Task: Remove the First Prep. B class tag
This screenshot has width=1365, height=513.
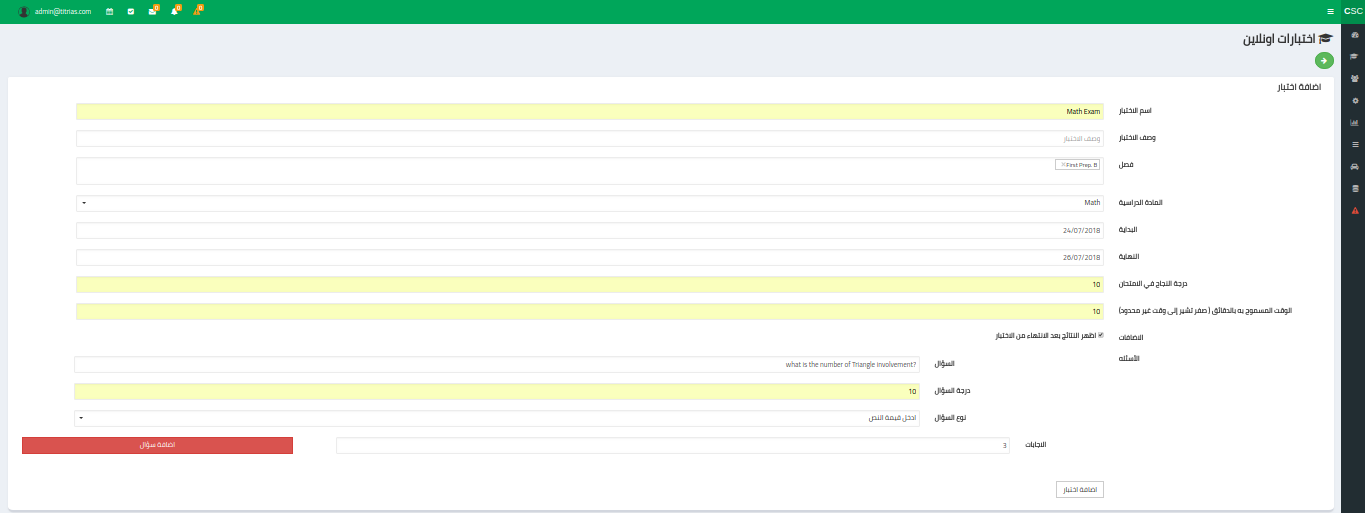Action: point(1063,164)
